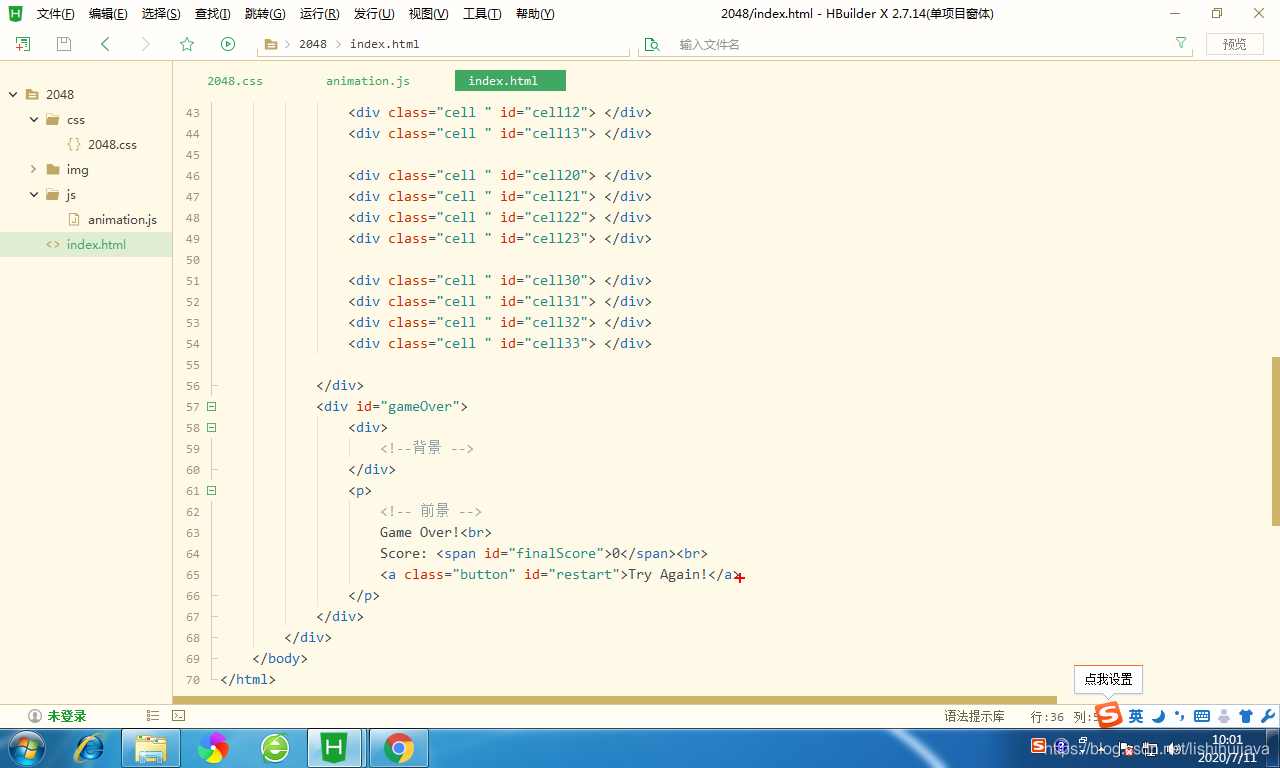
Task: Click the index.html breadcrumb segment
Action: tap(385, 44)
